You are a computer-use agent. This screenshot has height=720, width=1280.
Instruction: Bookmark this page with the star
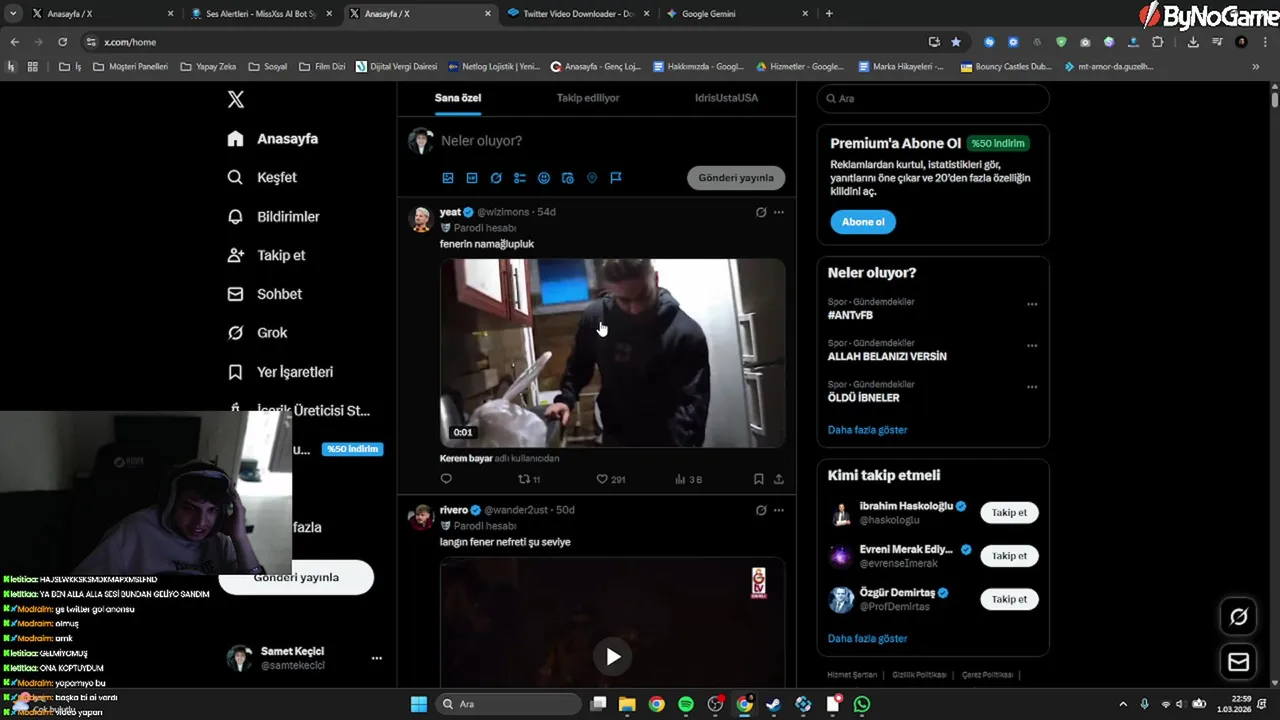[x=956, y=42]
